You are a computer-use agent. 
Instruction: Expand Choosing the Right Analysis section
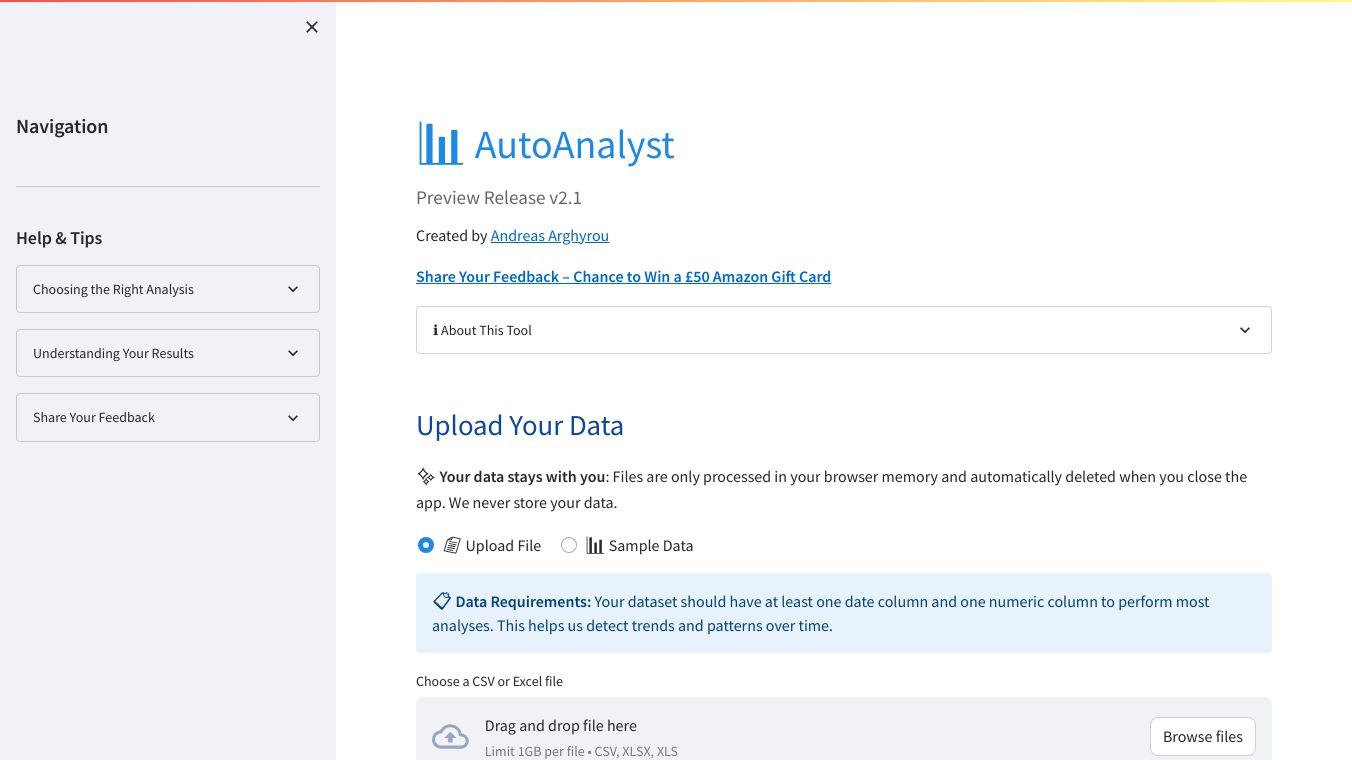(168, 289)
